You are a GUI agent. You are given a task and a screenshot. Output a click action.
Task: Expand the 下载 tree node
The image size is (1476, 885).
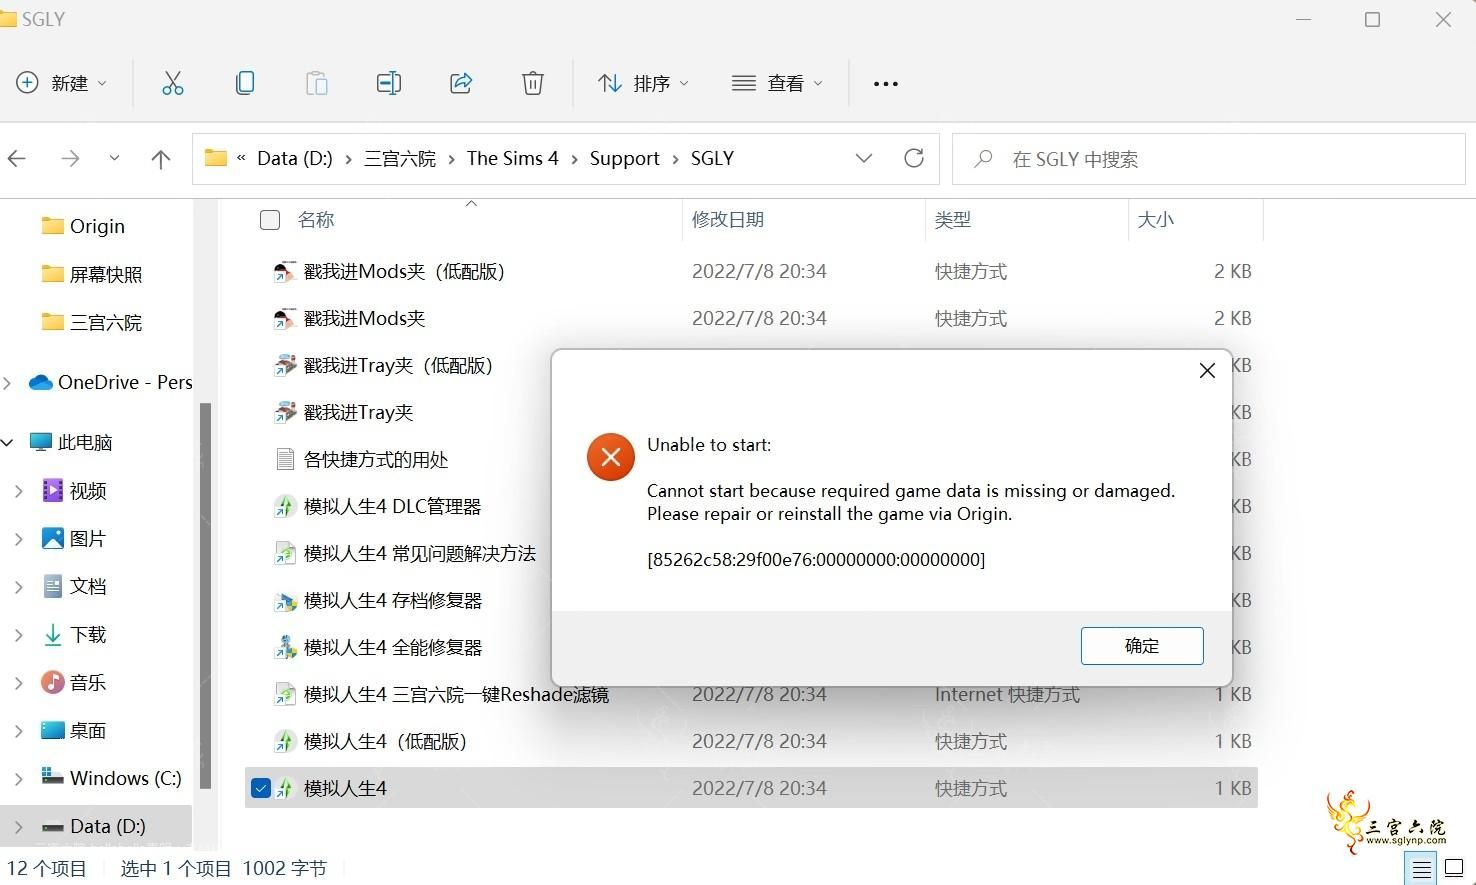point(19,635)
